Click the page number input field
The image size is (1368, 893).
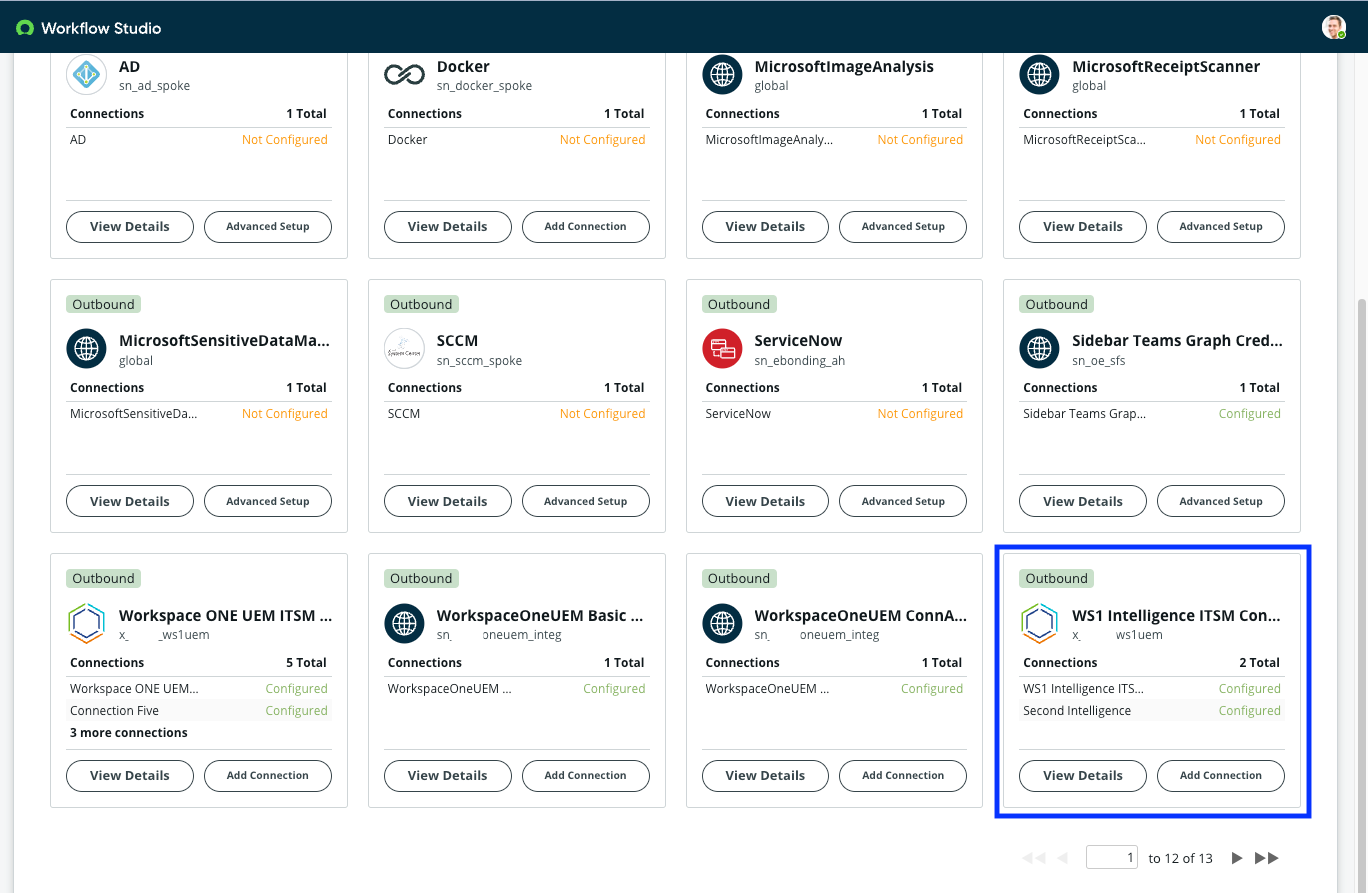[x=1111, y=858]
